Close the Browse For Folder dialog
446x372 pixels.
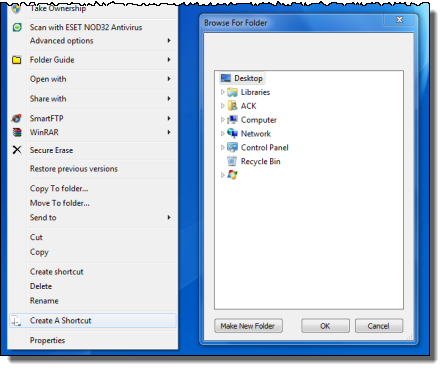click(x=399, y=20)
